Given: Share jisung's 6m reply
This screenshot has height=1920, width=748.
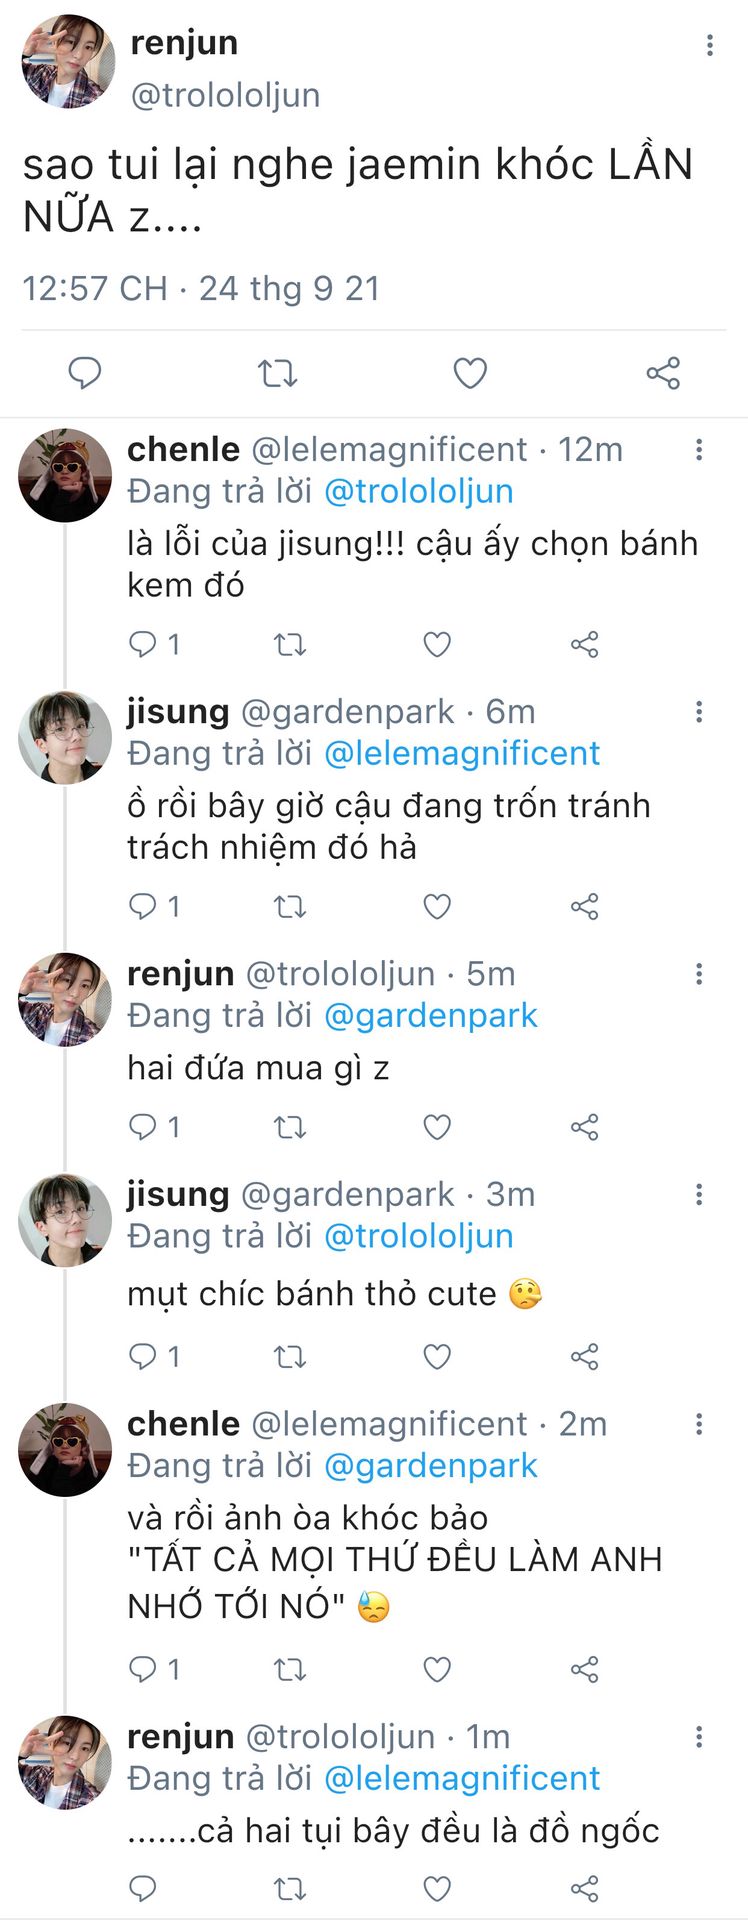Looking at the screenshot, I should click(x=584, y=907).
